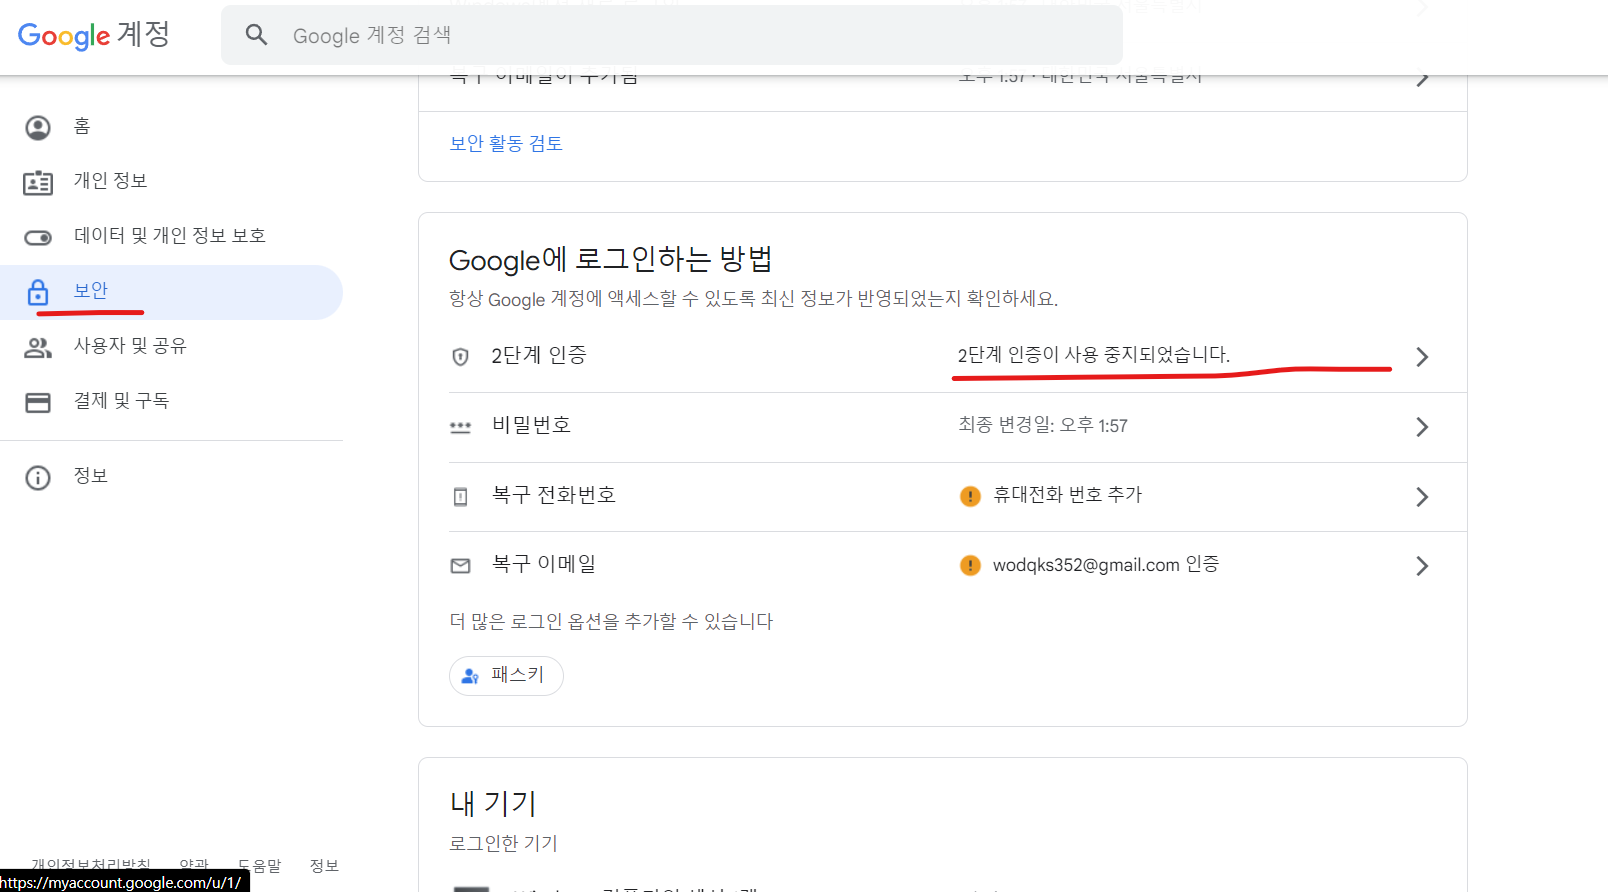The image size is (1608, 892).
Task: Open the 비밀번호 row
Action: [942, 427]
